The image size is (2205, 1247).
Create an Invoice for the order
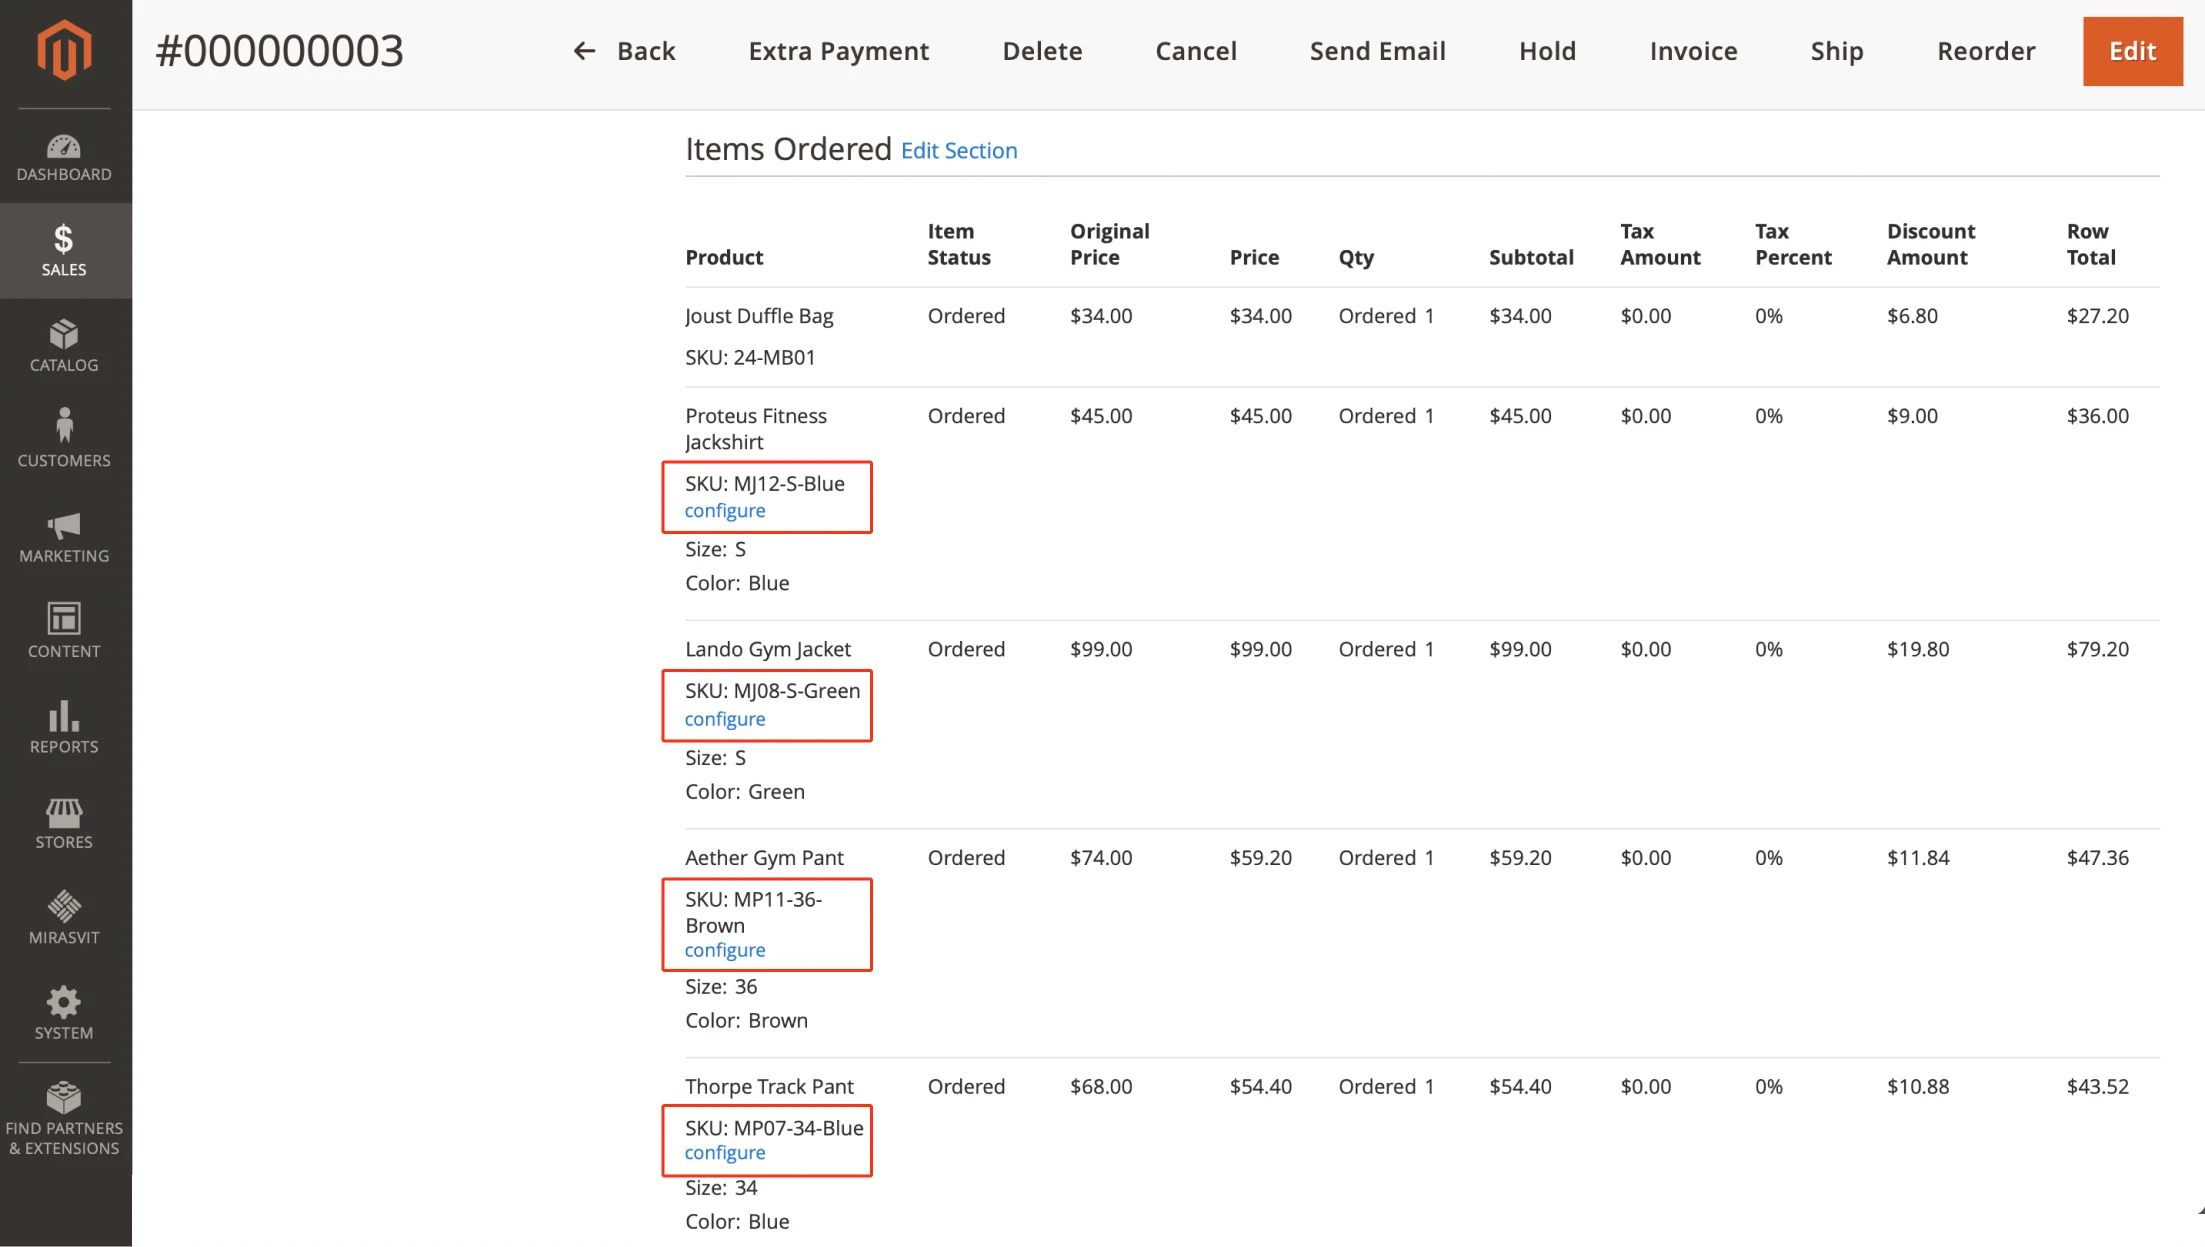[x=1693, y=50]
